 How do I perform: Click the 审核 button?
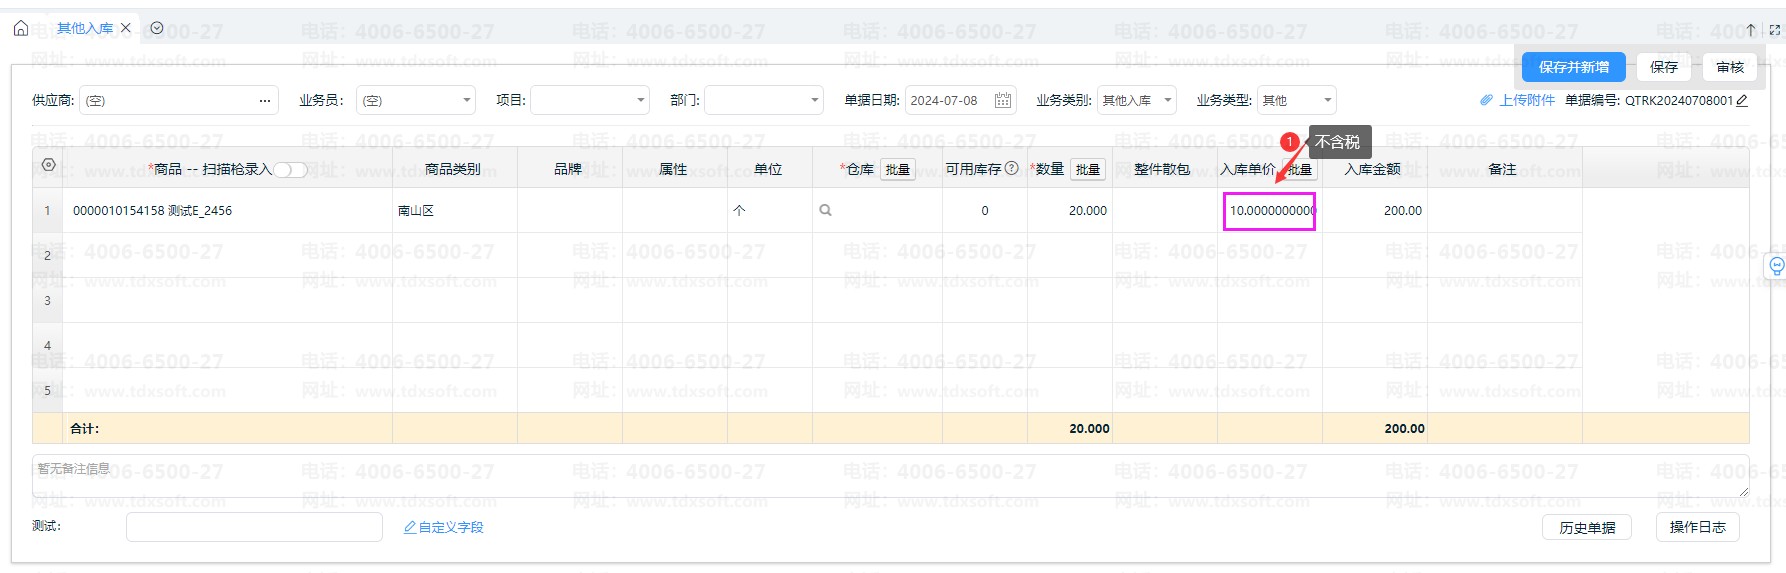click(x=1729, y=67)
